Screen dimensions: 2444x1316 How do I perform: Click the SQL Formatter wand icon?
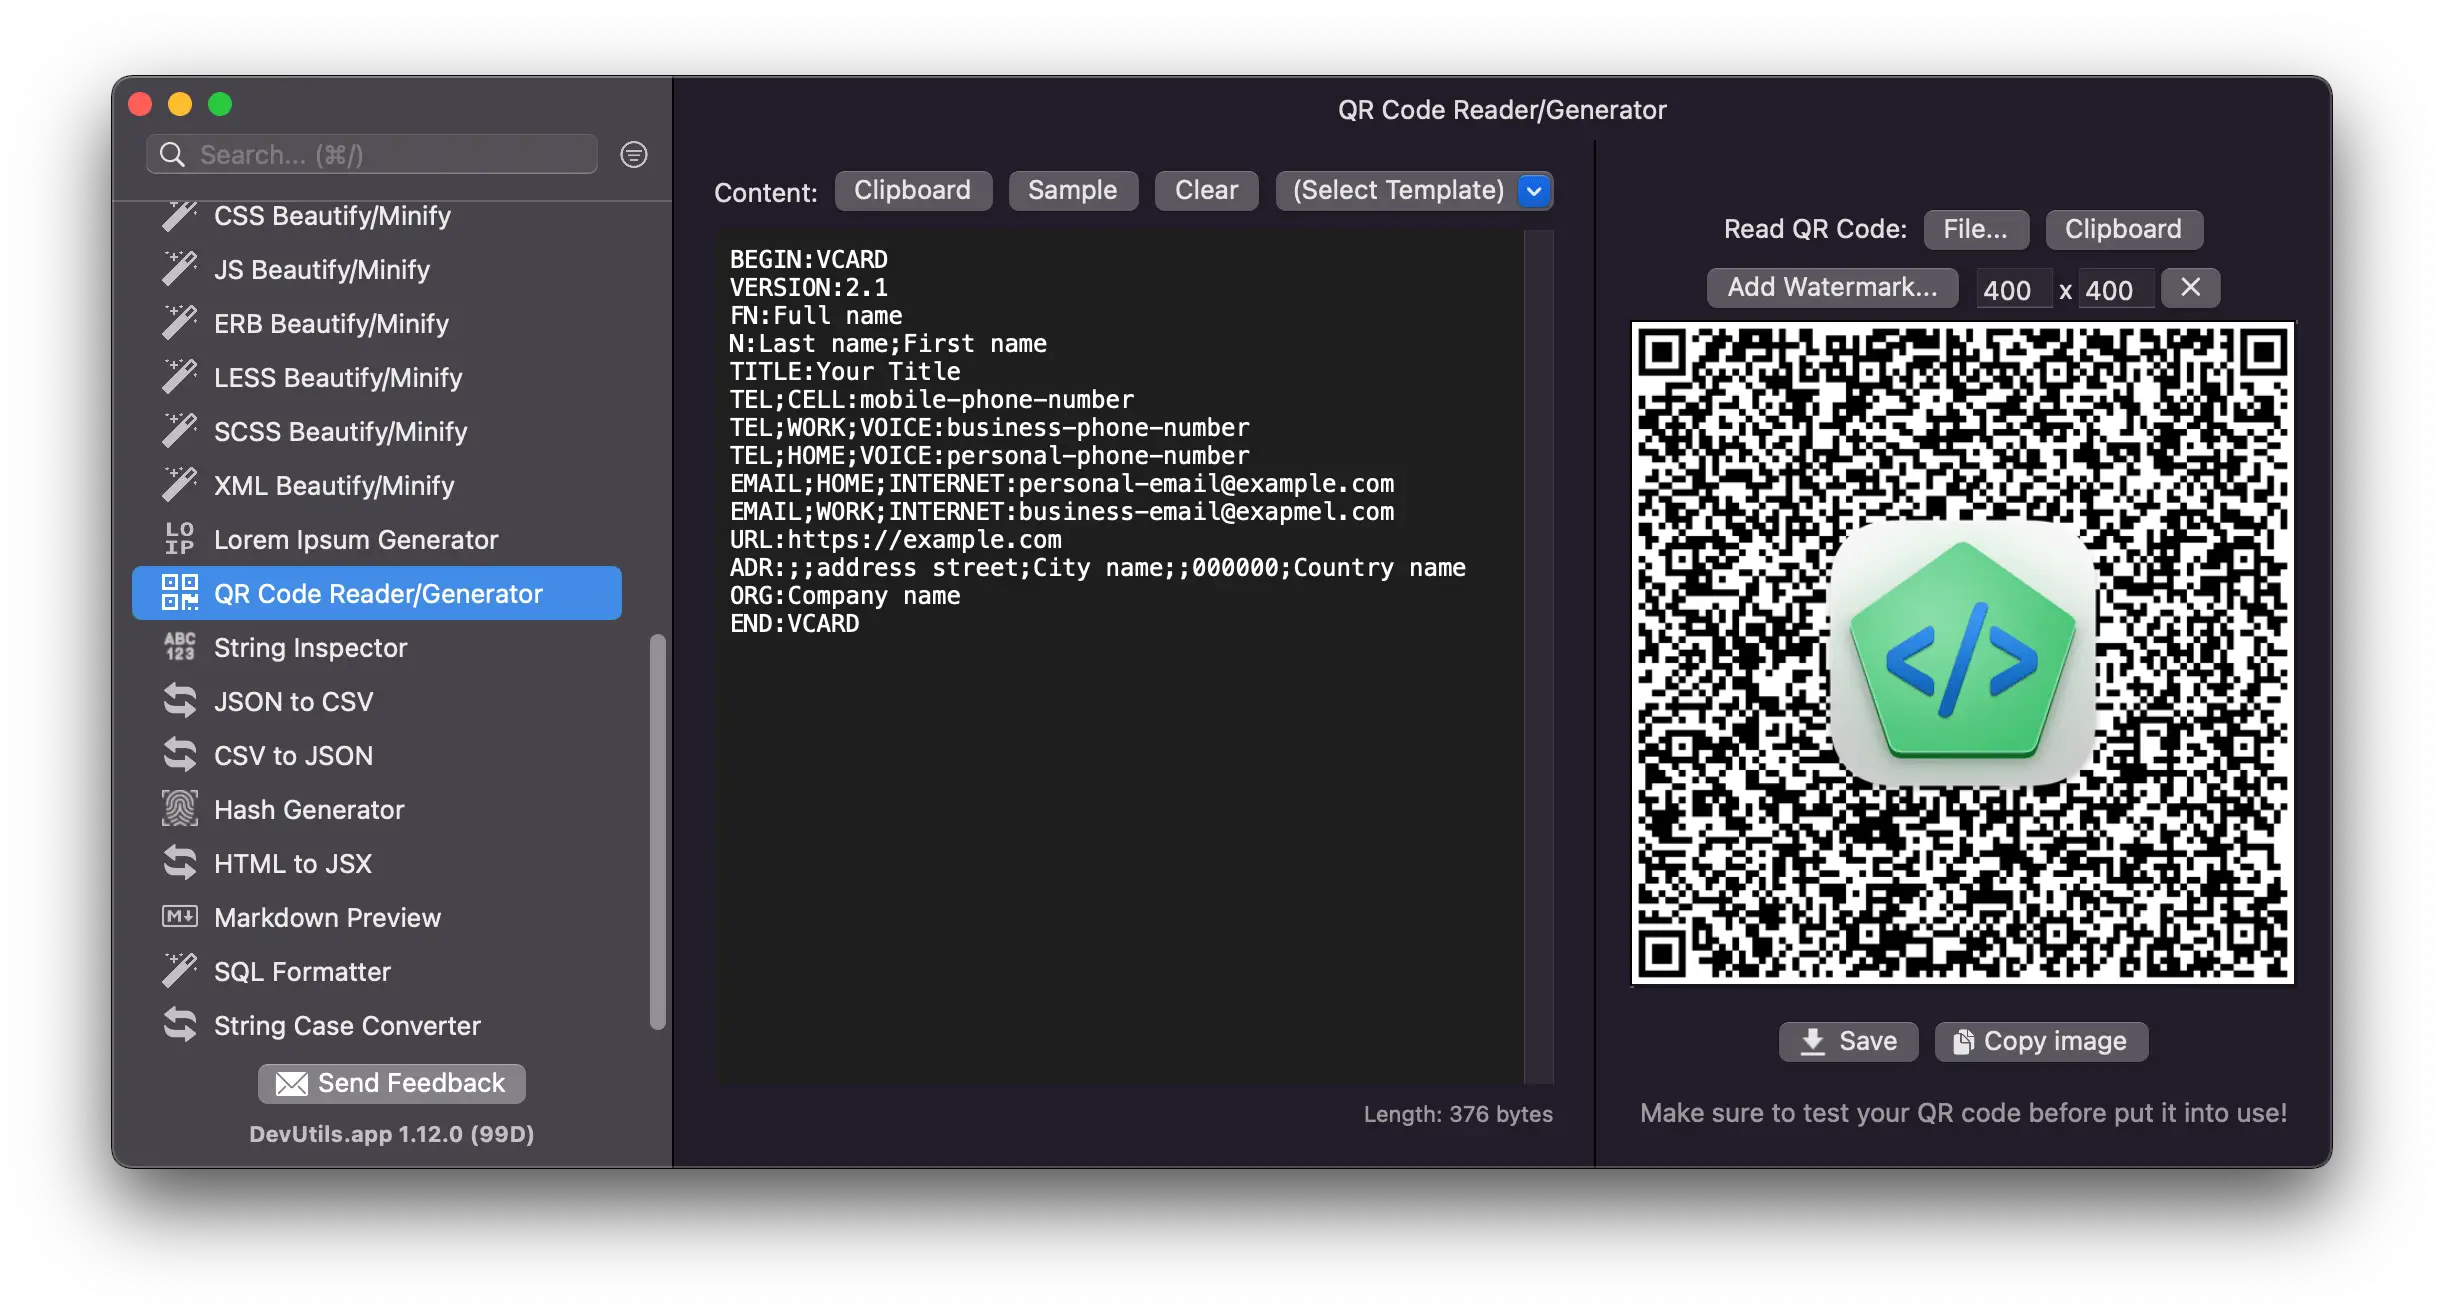(x=179, y=971)
